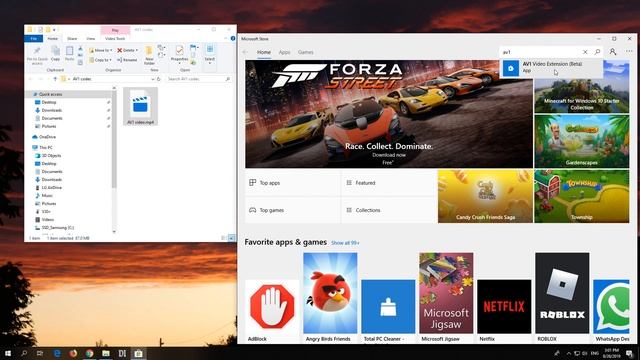Open the Township game tile
This screenshot has width=640, height=360.
click(582, 196)
